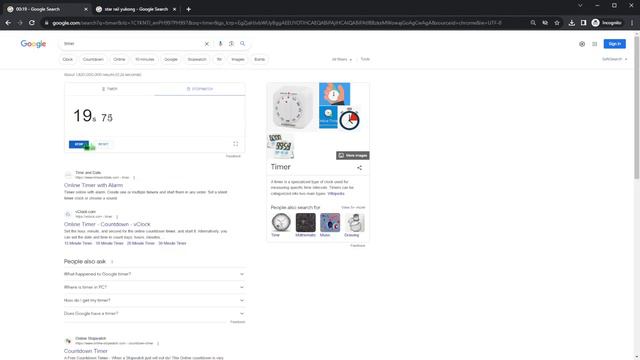Screen dimensions: 640x360
Task: Click the browser address bar
Action: [286, 23]
